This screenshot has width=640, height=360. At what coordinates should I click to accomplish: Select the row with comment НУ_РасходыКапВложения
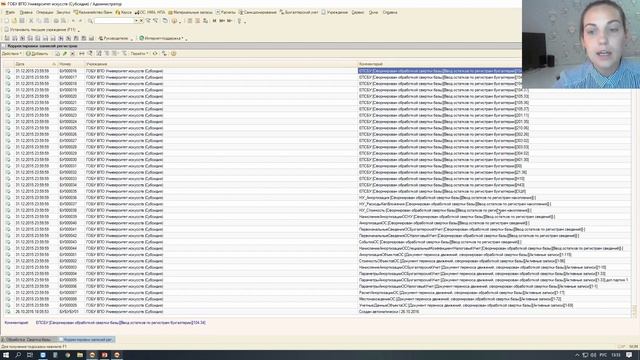click(316, 204)
